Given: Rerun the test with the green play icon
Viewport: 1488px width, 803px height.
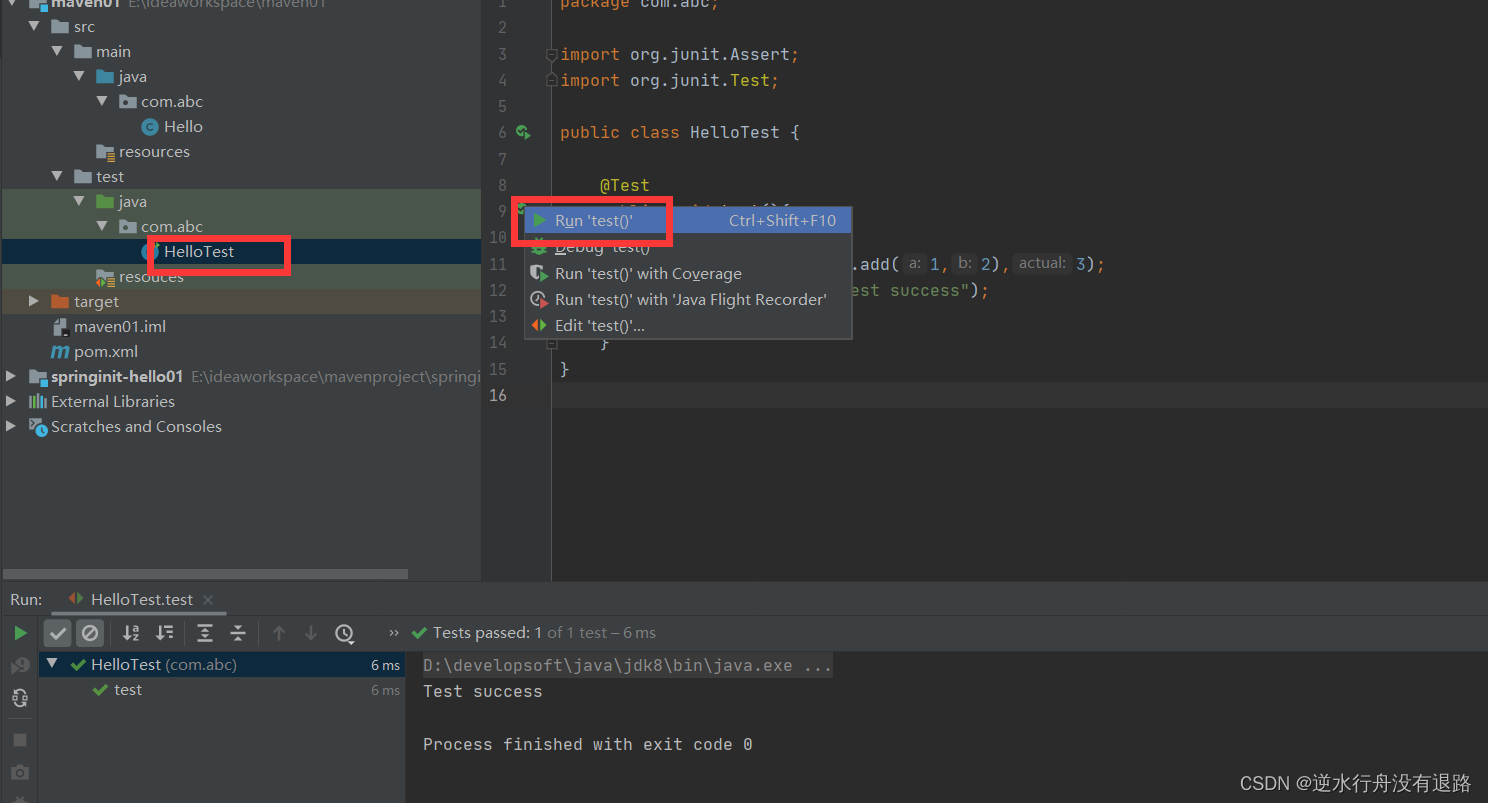Looking at the screenshot, I should [20, 633].
